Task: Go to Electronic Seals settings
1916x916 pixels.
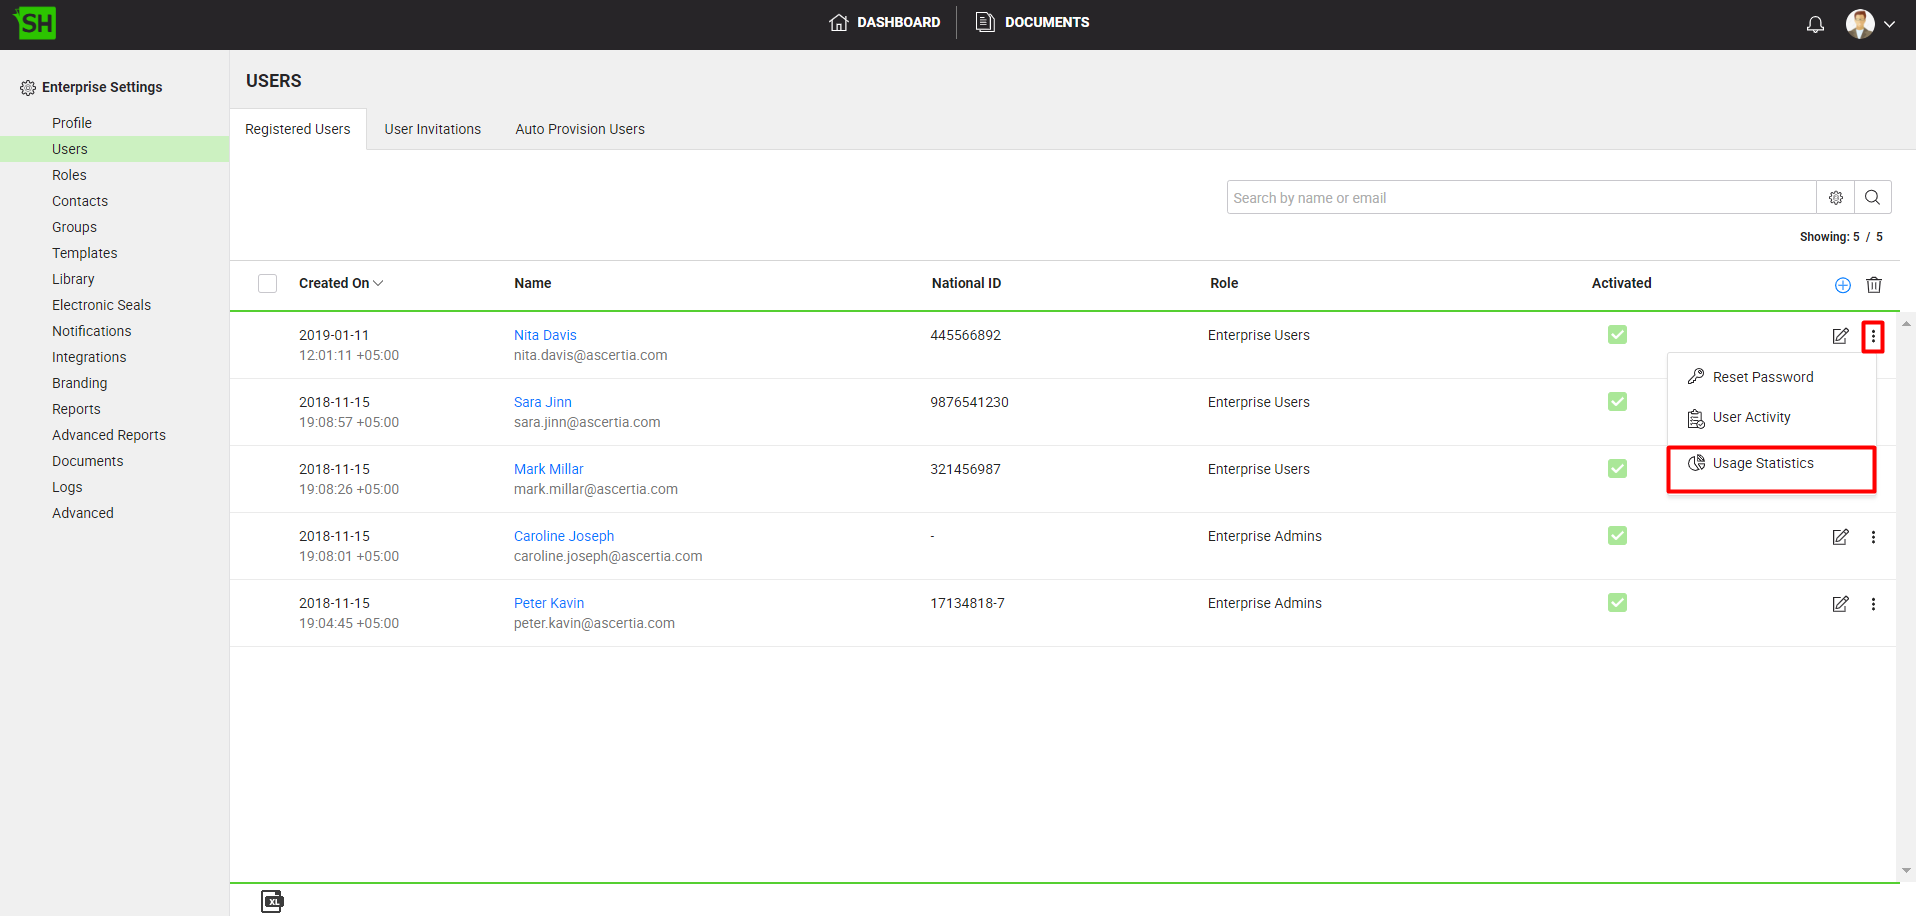Action: [101, 305]
